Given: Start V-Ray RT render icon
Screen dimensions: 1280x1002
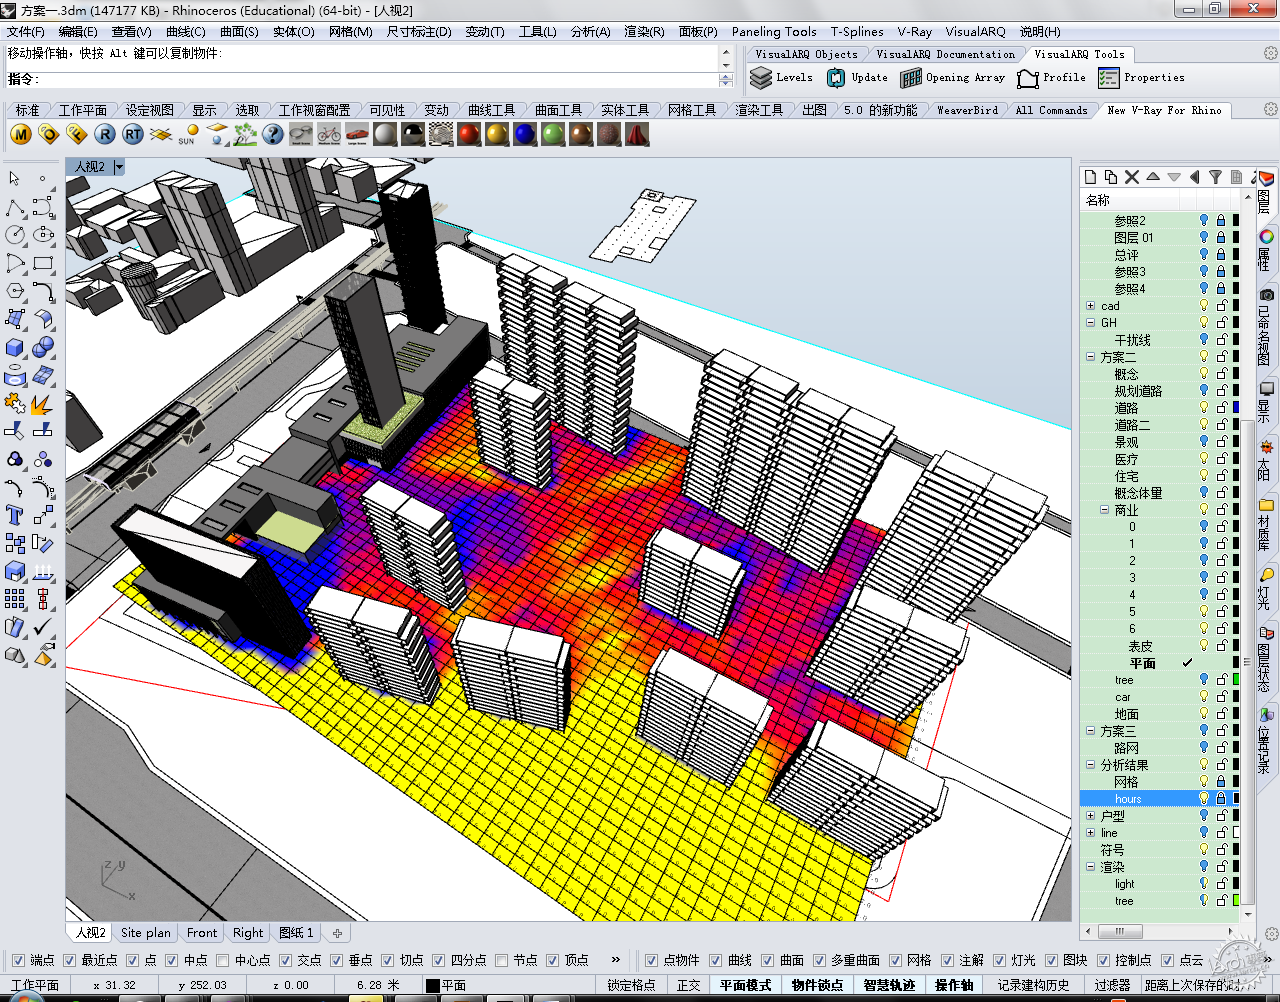Looking at the screenshot, I should [133, 134].
